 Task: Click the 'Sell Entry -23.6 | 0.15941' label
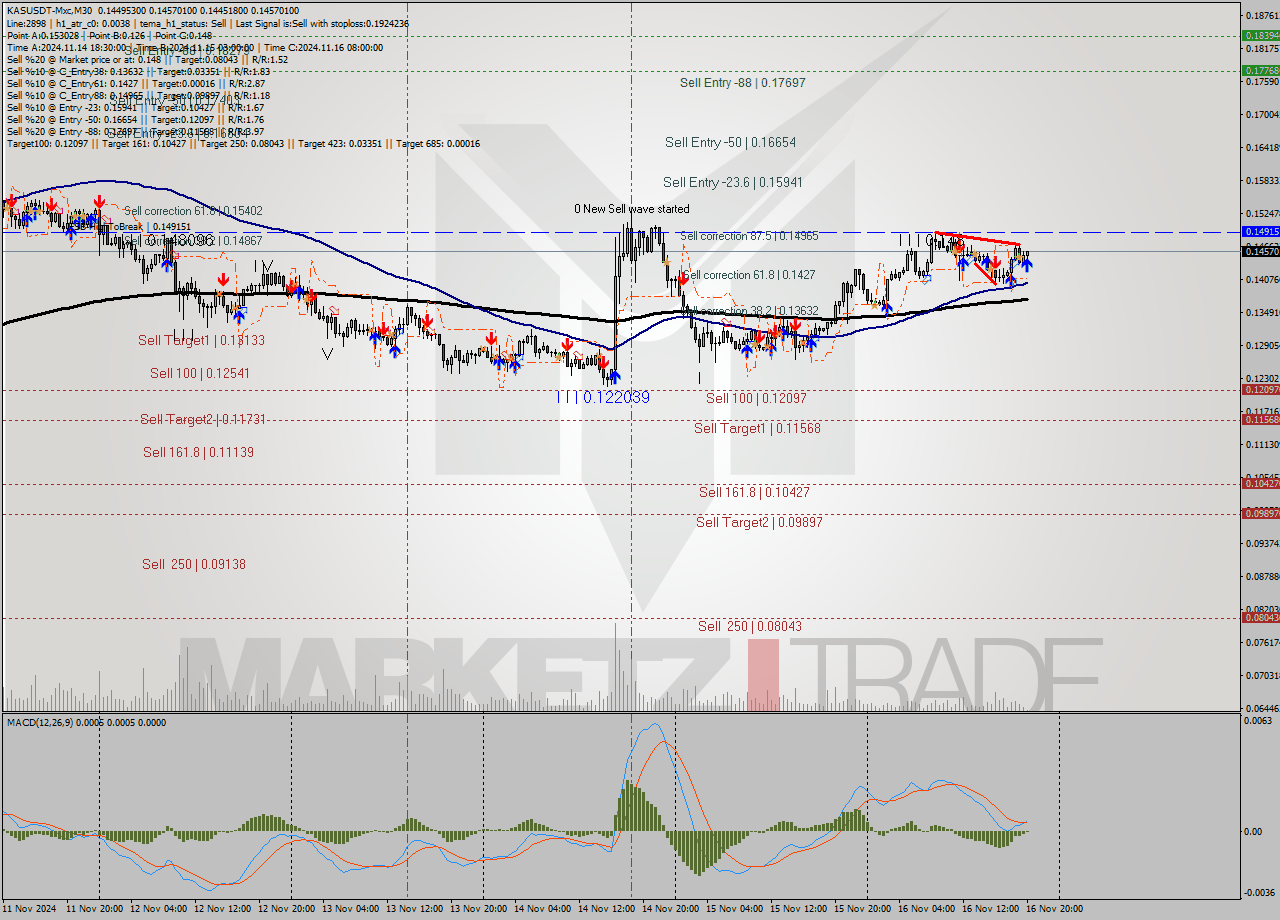click(732, 183)
